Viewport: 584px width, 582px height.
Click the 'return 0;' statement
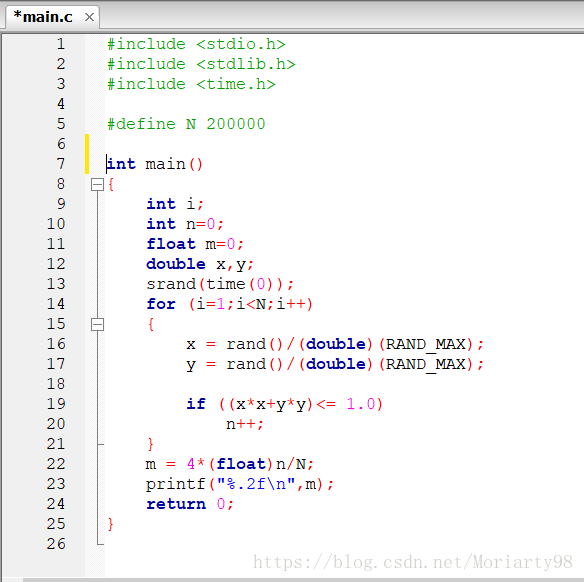pos(190,504)
